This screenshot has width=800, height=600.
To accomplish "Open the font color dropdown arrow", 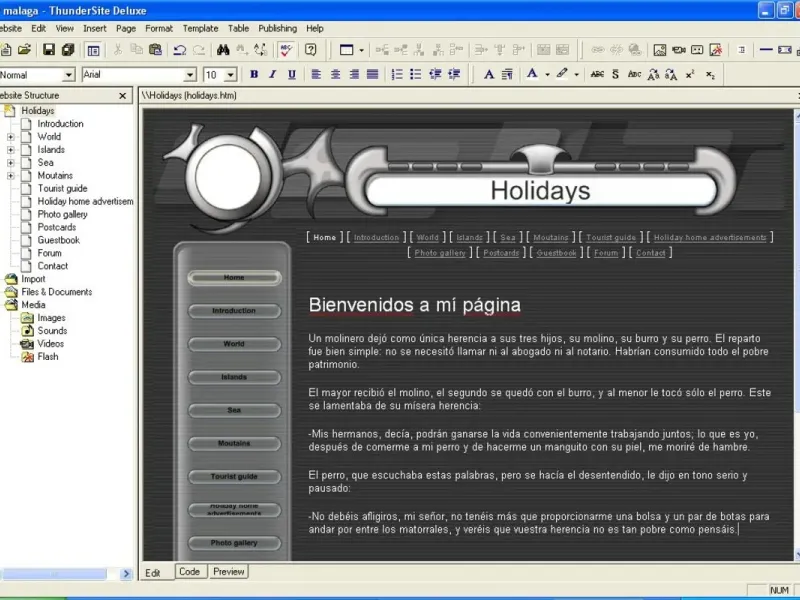I will click(x=547, y=75).
